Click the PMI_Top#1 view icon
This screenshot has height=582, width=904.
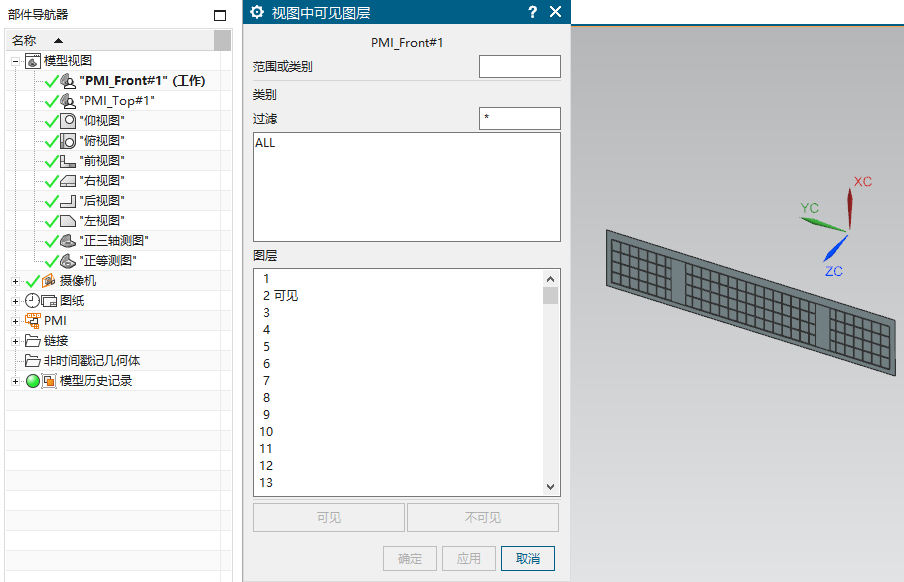(68, 101)
